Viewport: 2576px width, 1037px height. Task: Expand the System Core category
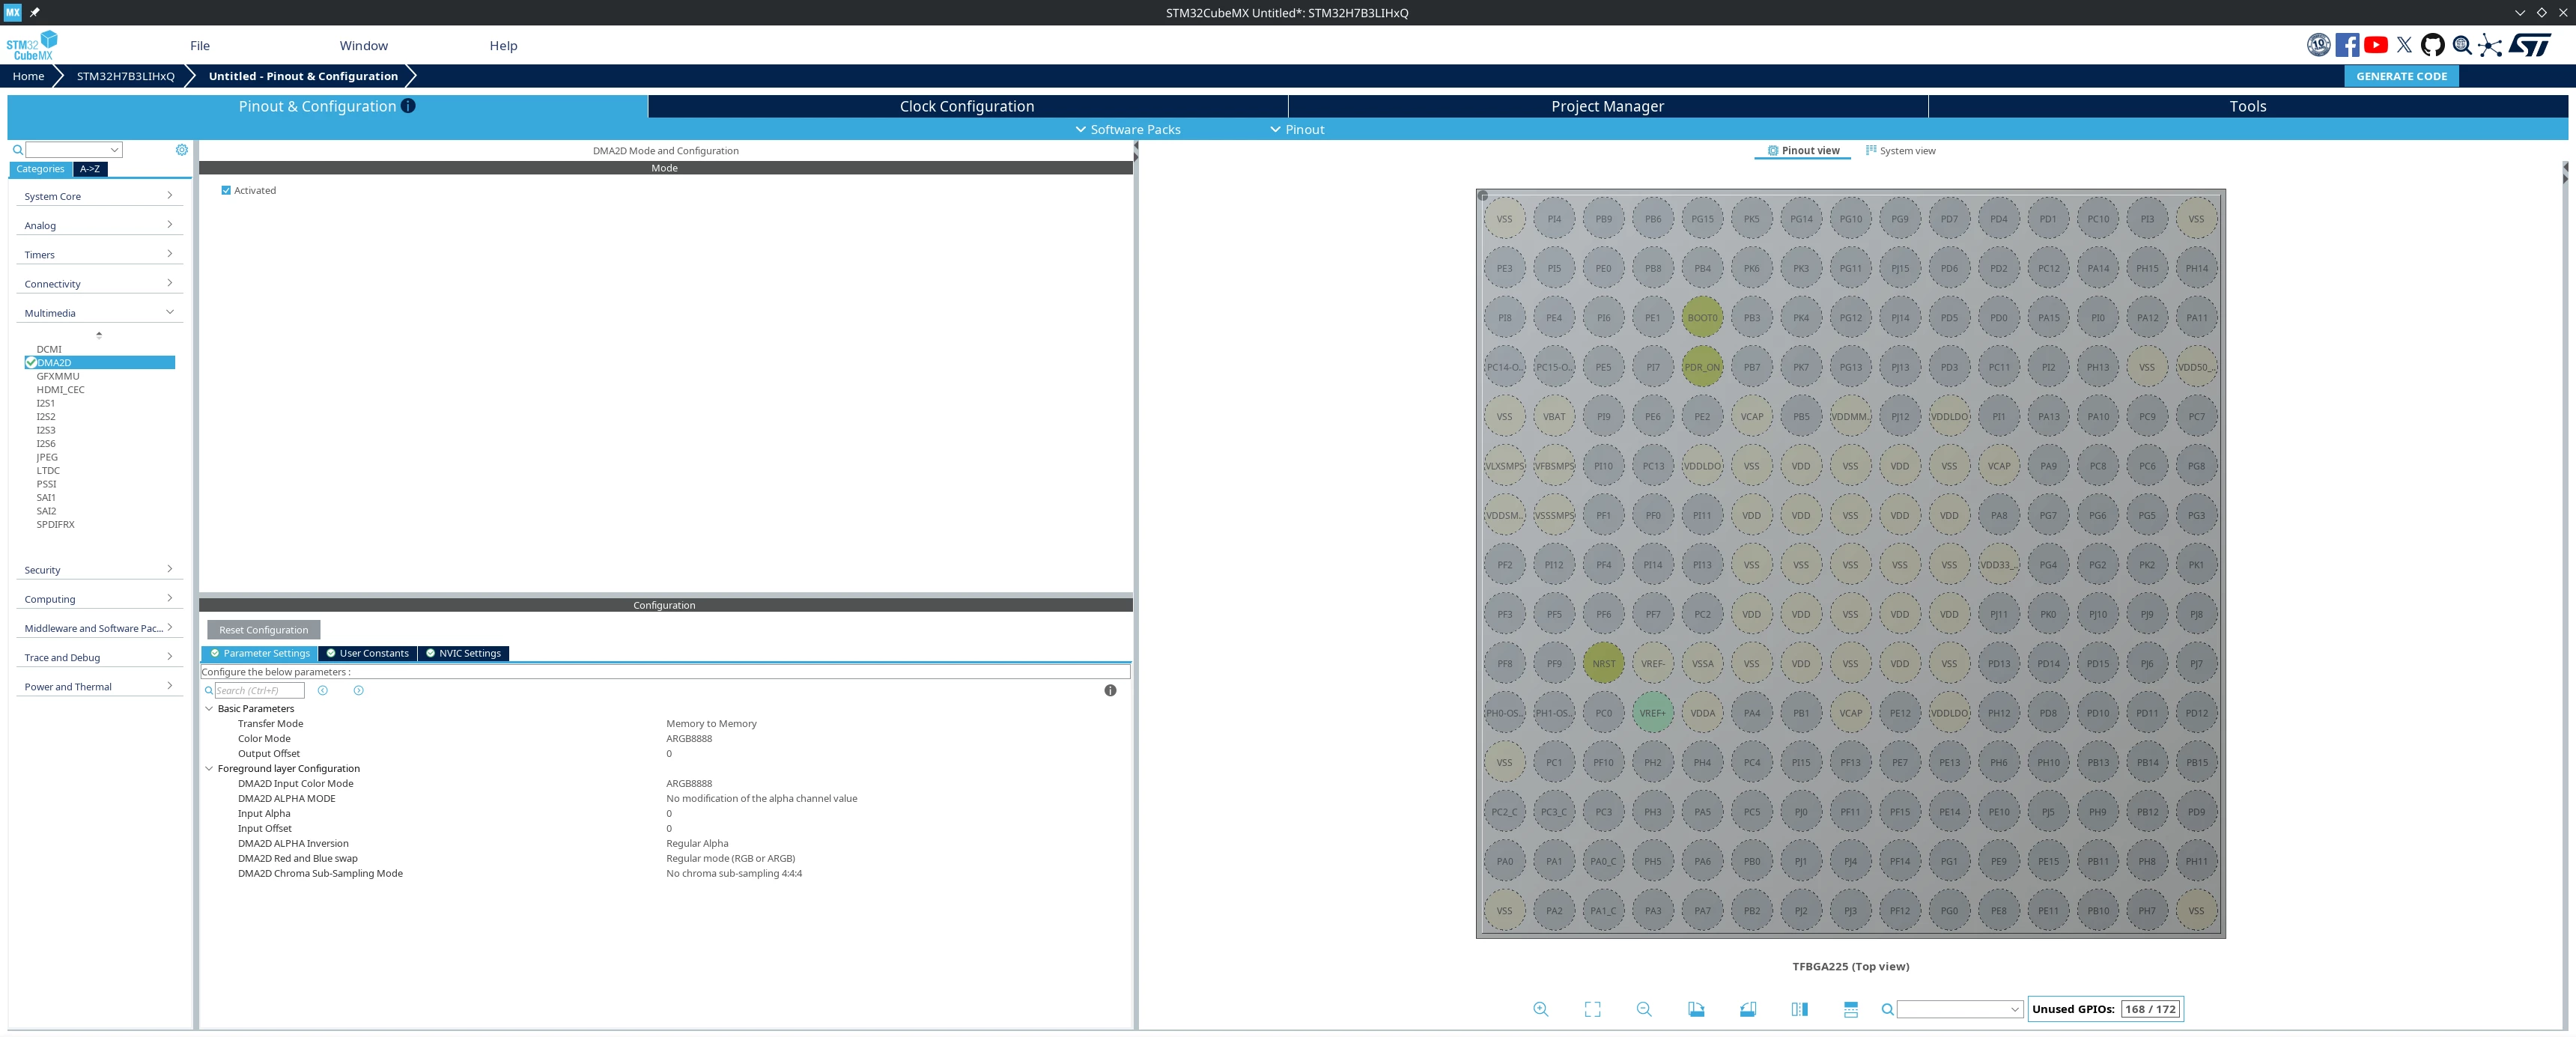pos(99,196)
